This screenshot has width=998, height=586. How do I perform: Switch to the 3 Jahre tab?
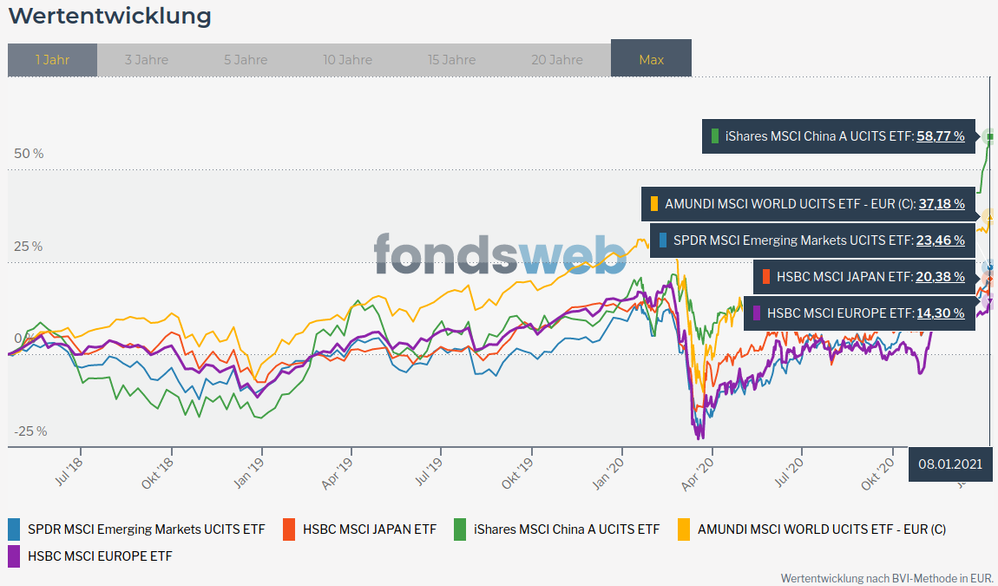[146, 60]
